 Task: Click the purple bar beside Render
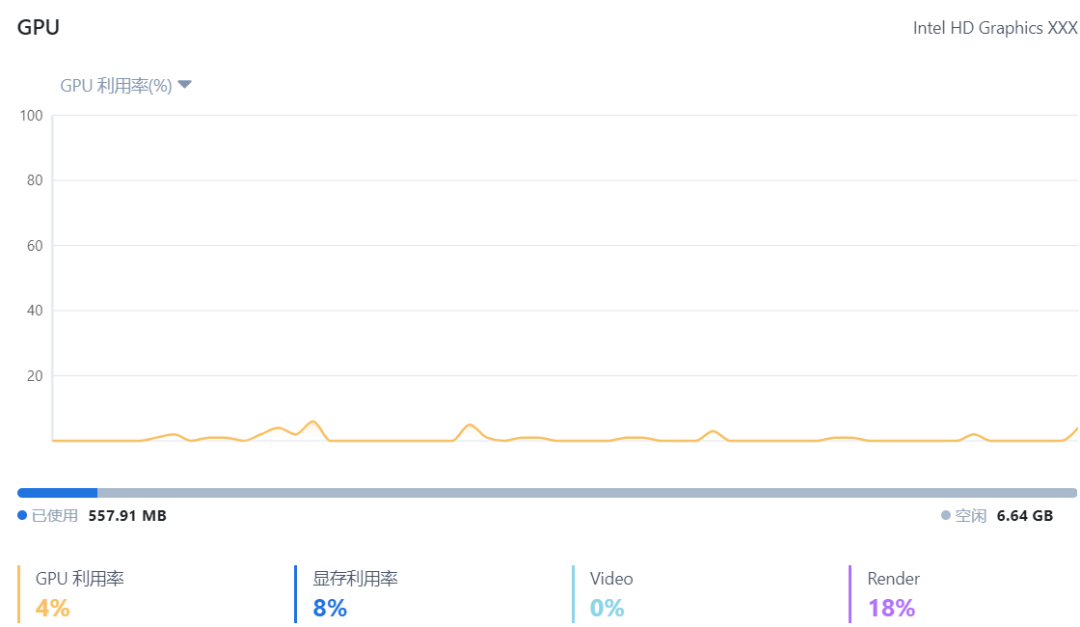coord(850,593)
